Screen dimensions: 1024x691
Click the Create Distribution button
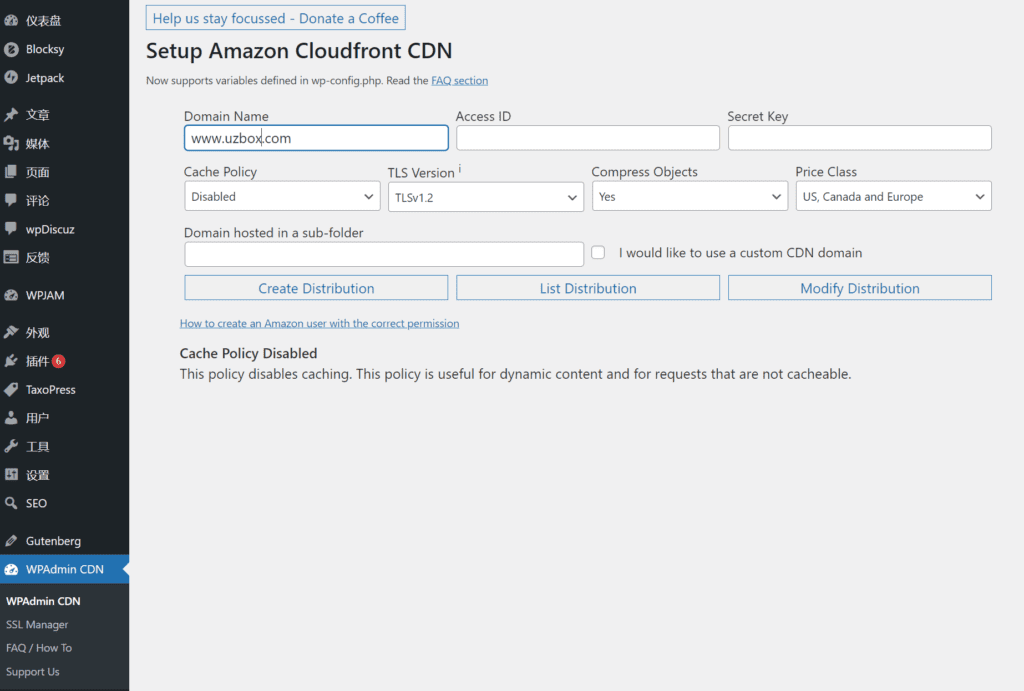point(316,288)
